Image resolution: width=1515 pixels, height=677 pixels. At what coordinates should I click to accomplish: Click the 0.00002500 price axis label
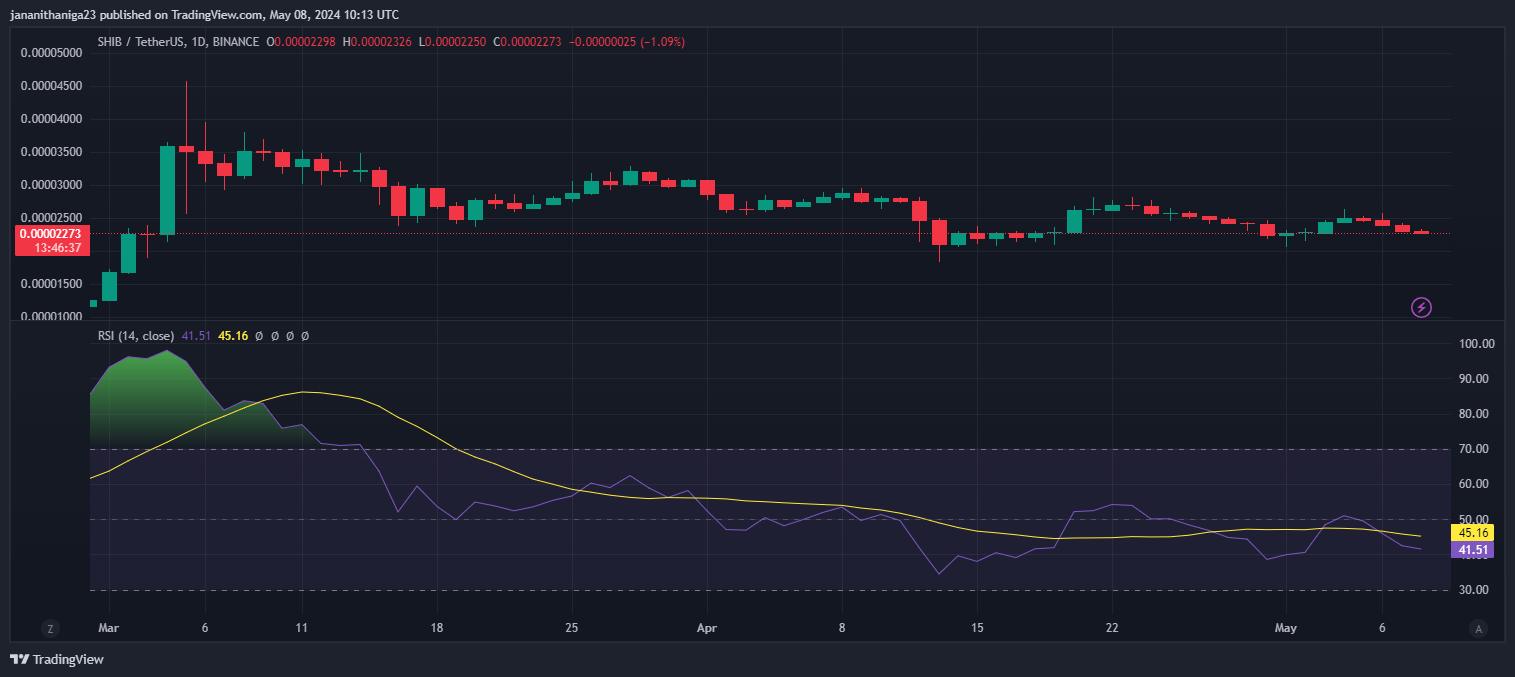[x=52, y=217]
